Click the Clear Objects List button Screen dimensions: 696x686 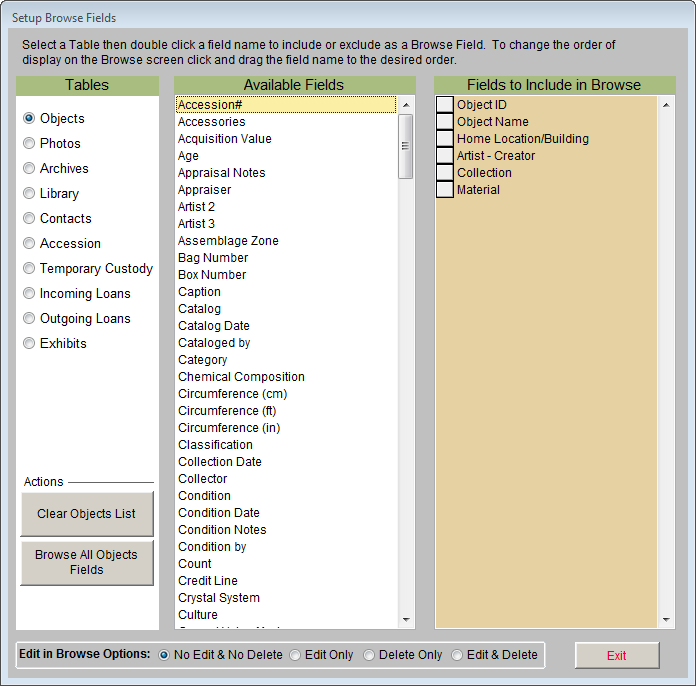tap(87, 514)
